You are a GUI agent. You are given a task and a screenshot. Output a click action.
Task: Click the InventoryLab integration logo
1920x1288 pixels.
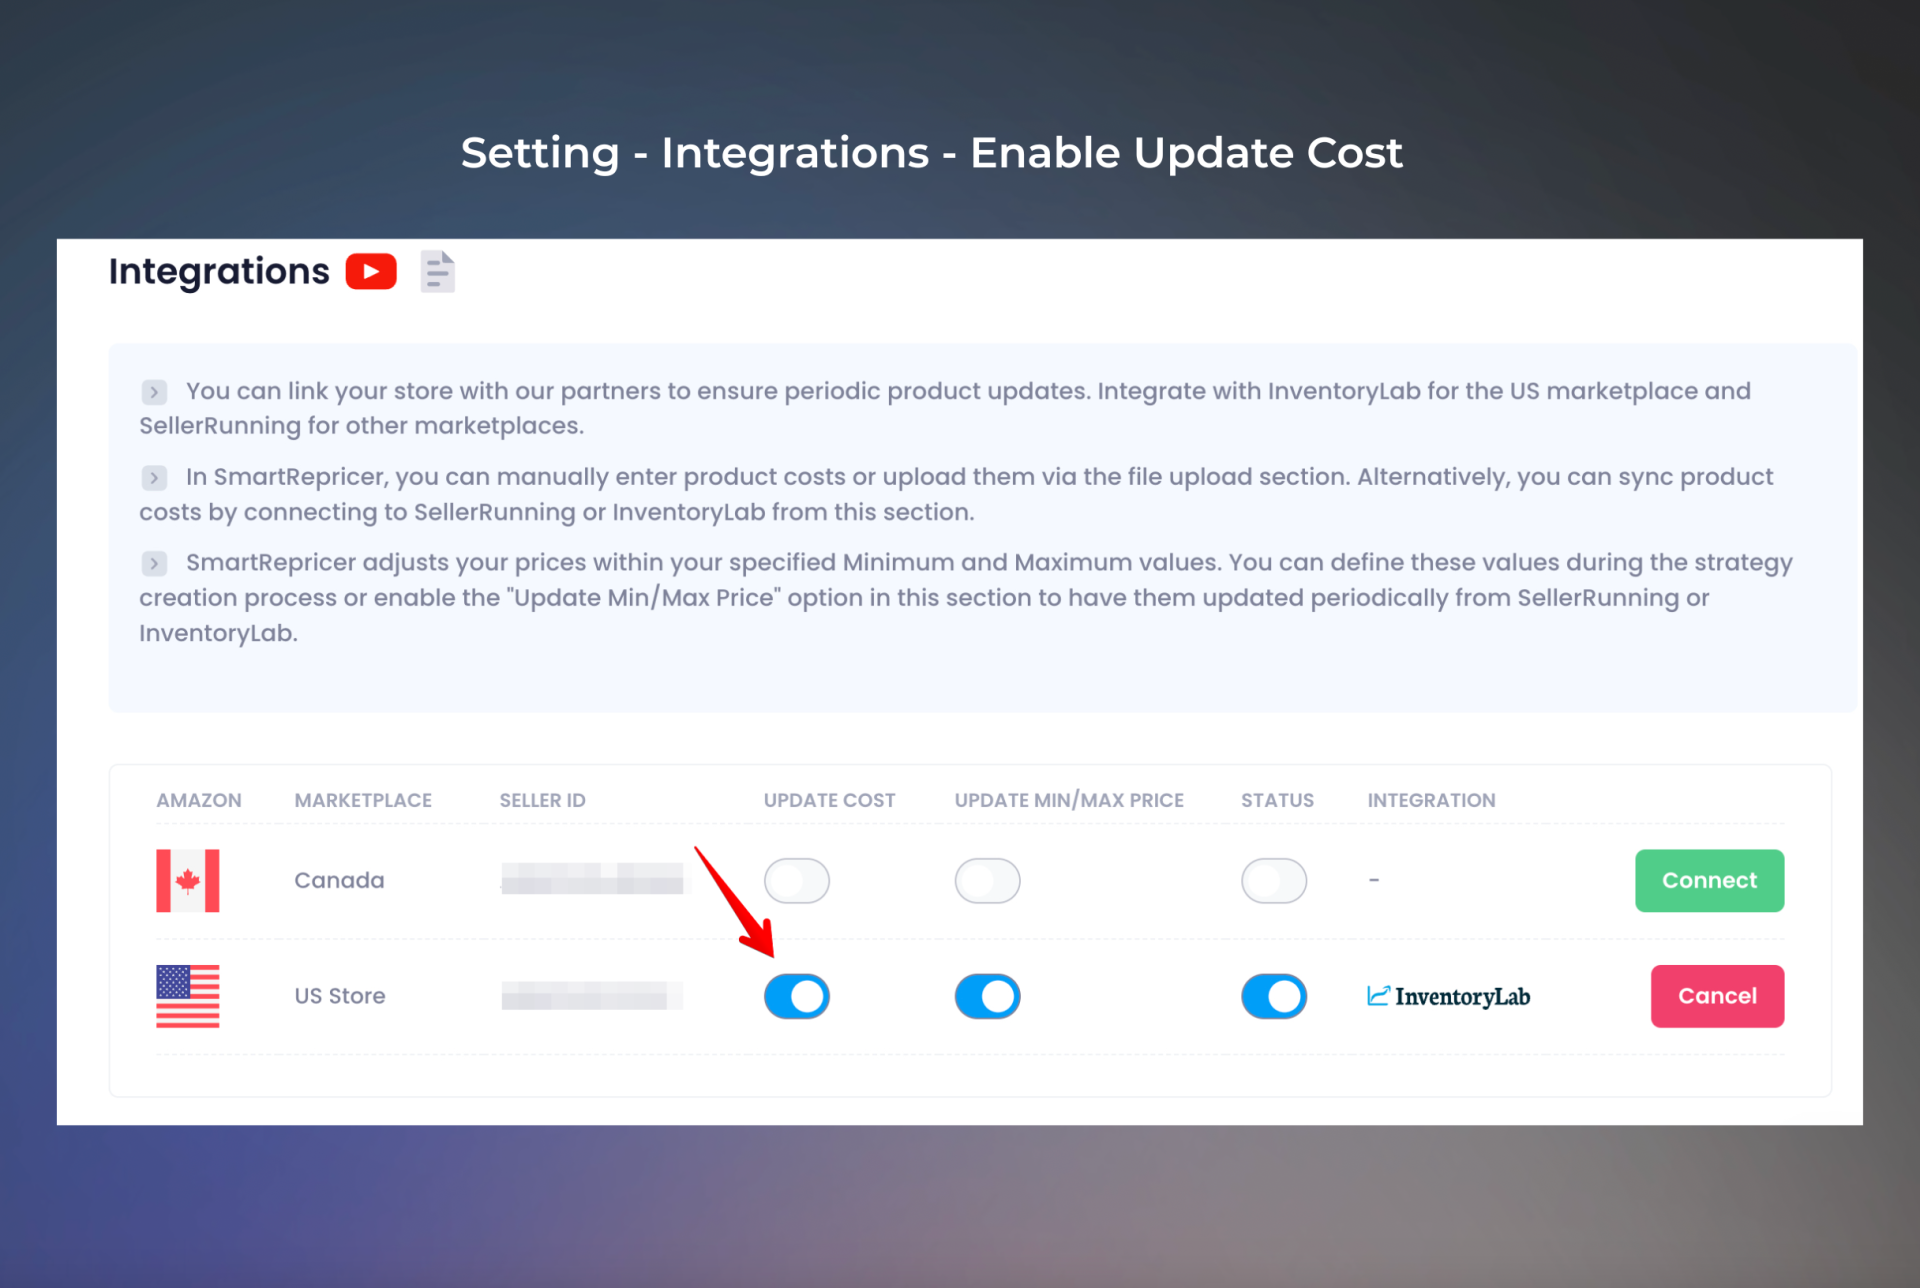[1449, 996]
